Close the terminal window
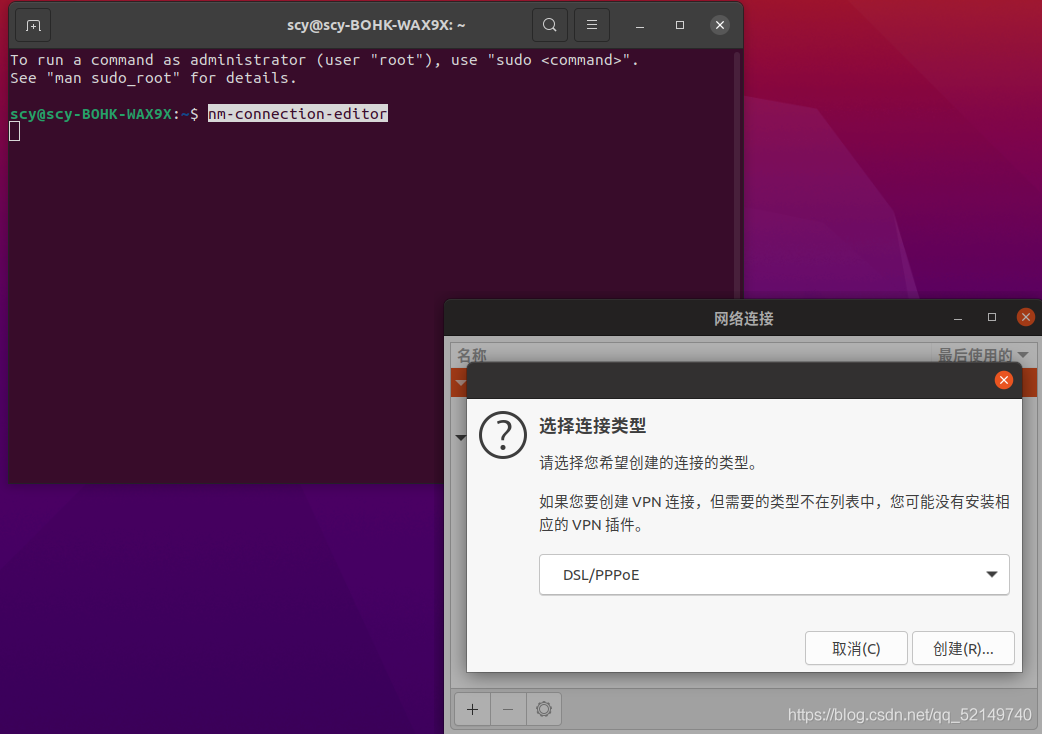Viewport: 1042px width, 734px height. point(720,25)
